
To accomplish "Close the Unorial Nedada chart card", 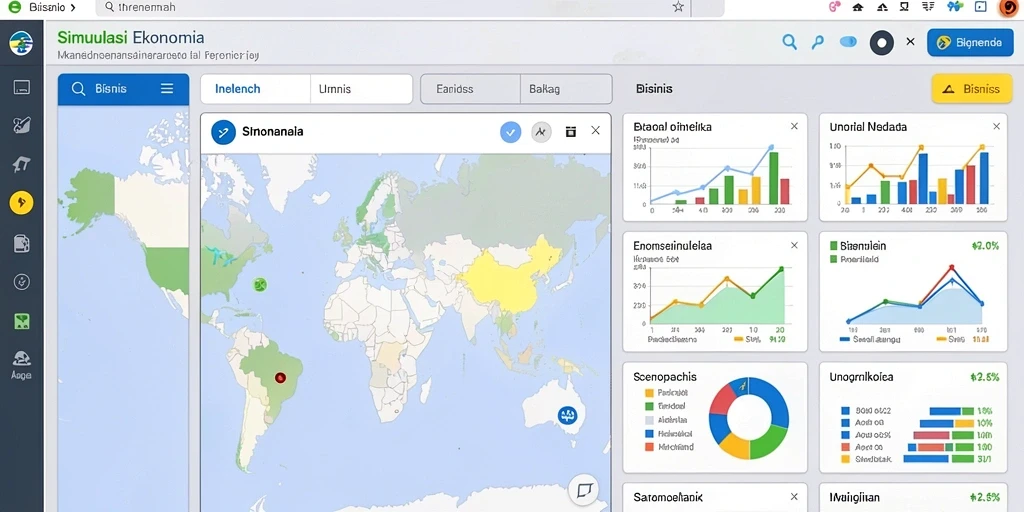I will coord(996,126).
